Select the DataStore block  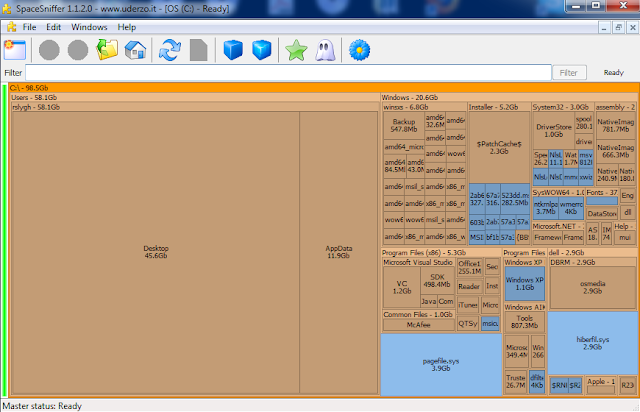(x=602, y=214)
